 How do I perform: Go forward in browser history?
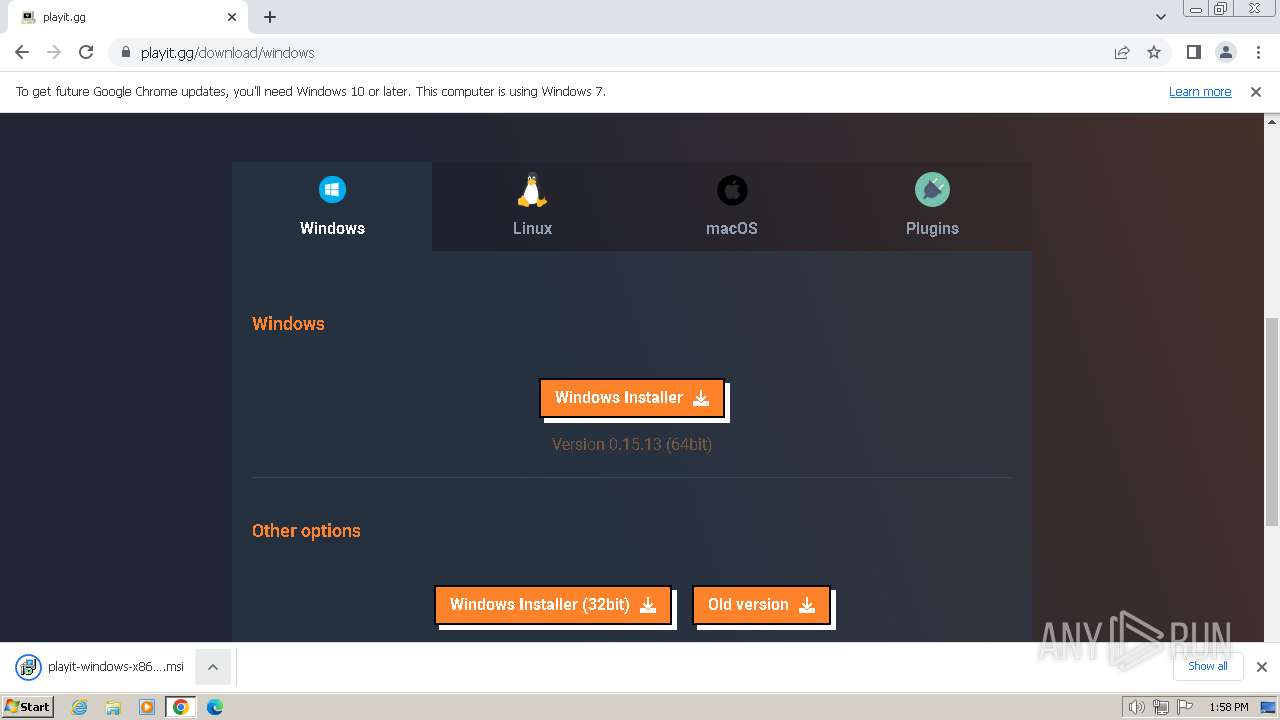(x=54, y=52)
